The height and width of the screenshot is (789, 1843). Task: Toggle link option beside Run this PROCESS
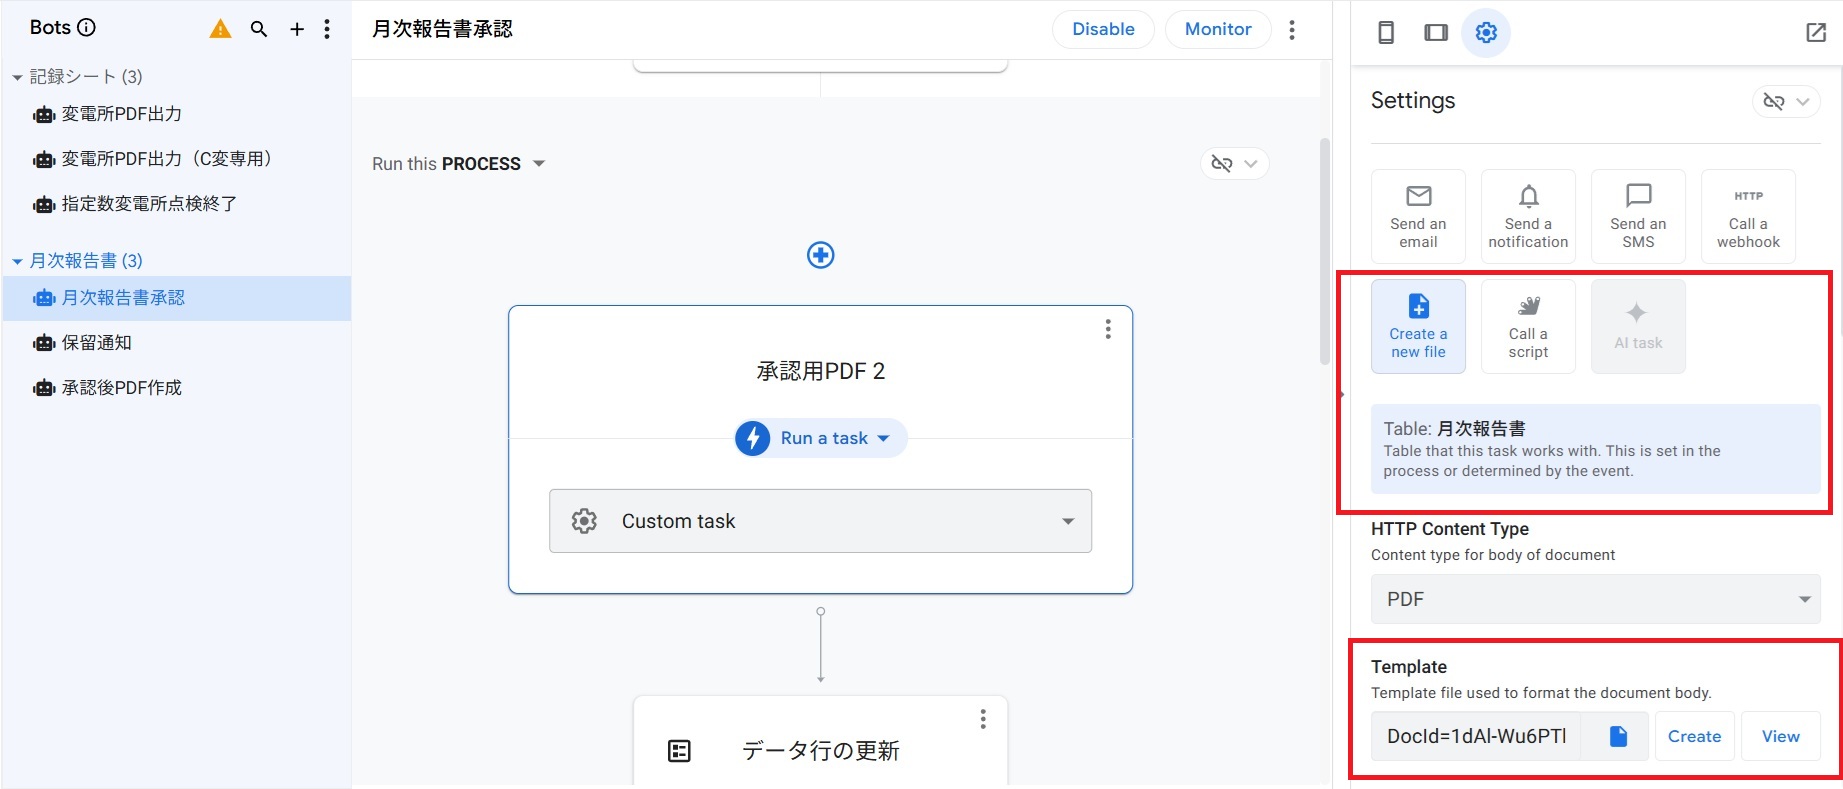click(1234, 164)
